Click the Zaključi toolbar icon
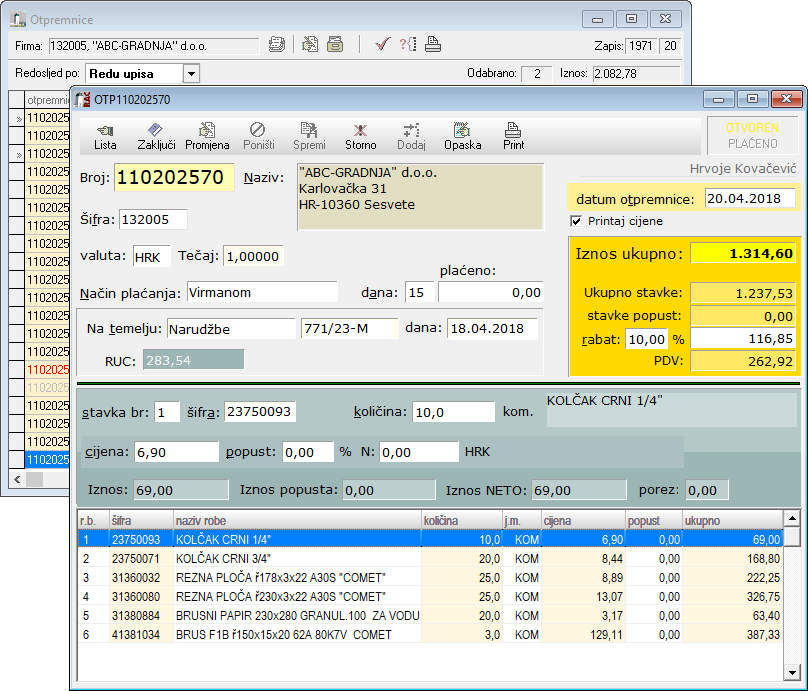This screenshot has width=808, height=691. point(156,137)
